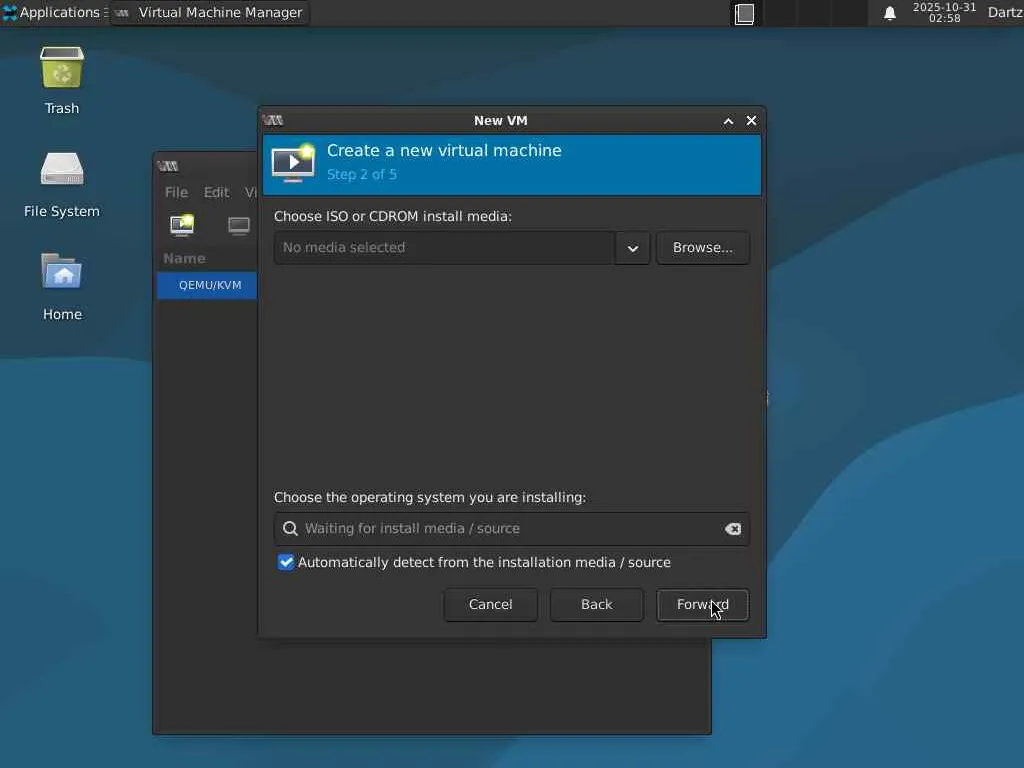
Task: Click new VM toolbar icon in Manager window
Action: [182, 225]
